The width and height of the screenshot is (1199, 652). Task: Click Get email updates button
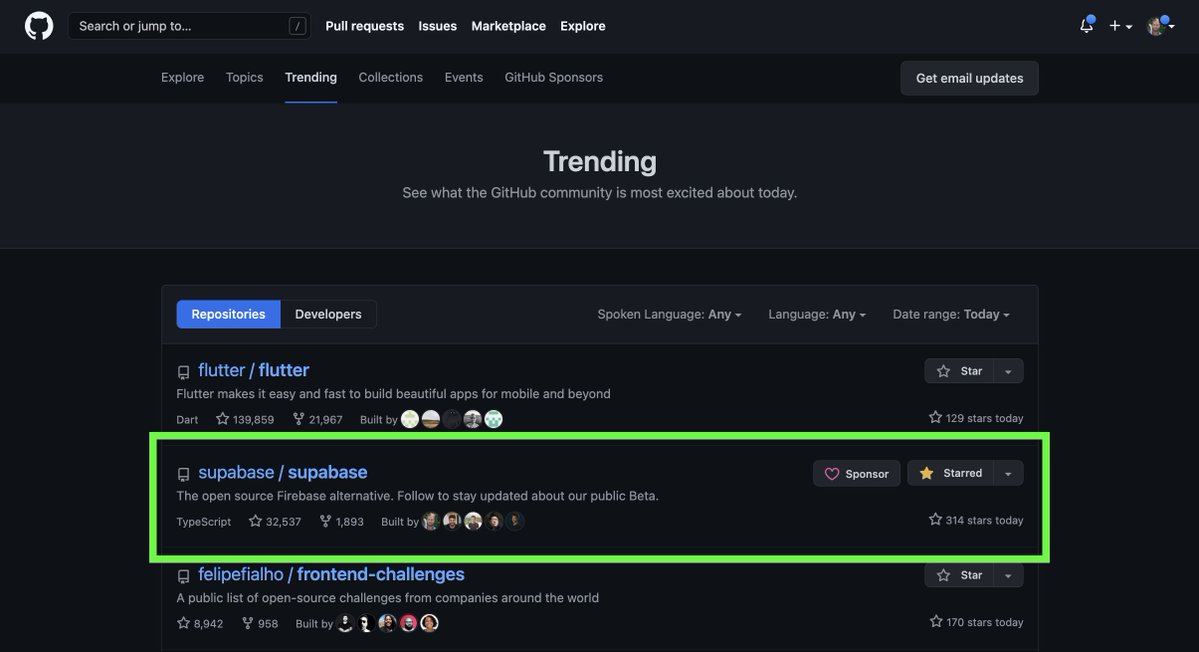coord(969,78)
